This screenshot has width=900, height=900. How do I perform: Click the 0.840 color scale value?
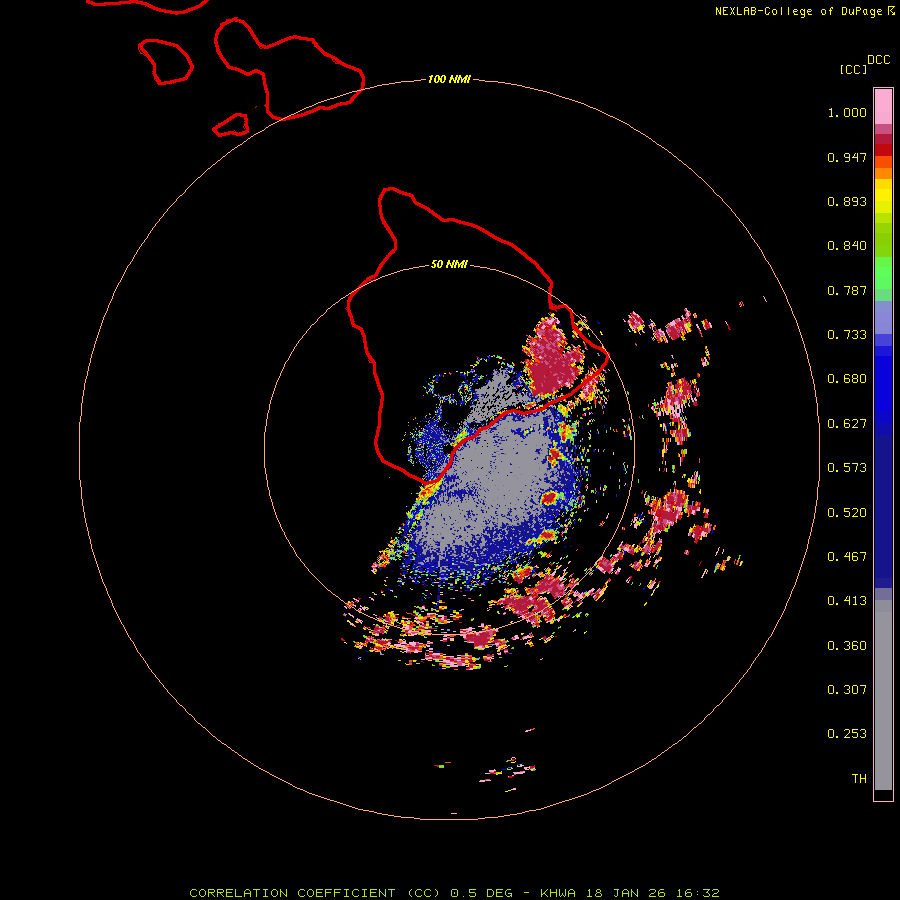pyautogui.click(x=847, y=246)
